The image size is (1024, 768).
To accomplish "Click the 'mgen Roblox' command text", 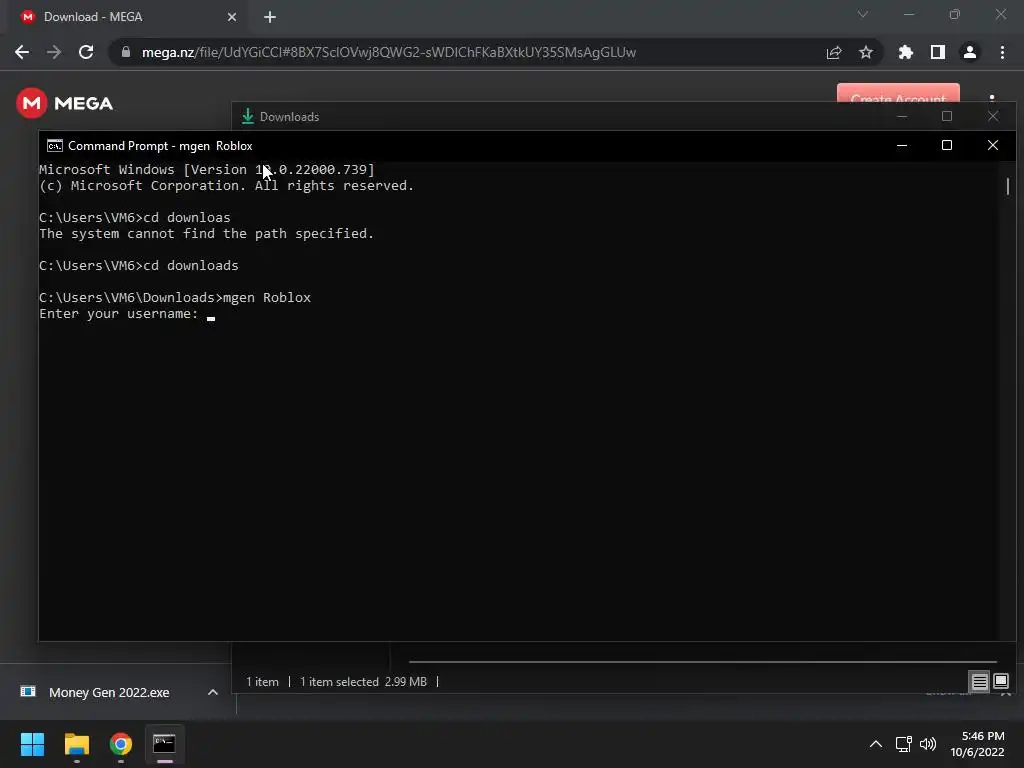I will click(267, 298).
